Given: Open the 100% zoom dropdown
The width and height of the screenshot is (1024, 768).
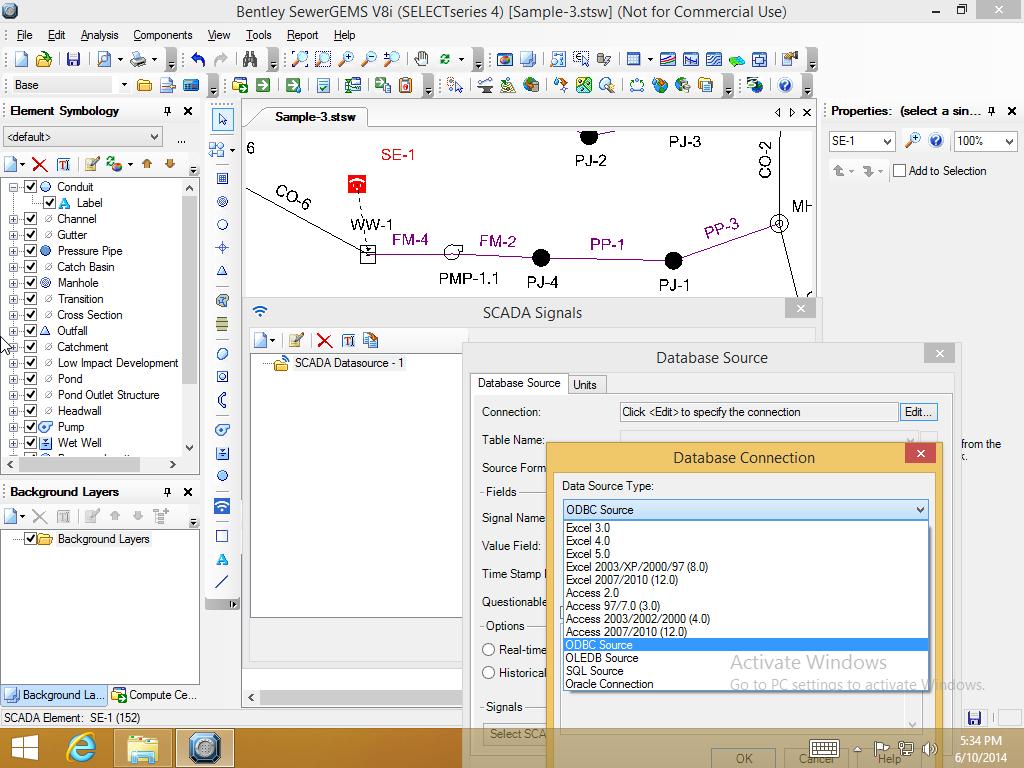Looking at the screenshot, I should 1010,141.
